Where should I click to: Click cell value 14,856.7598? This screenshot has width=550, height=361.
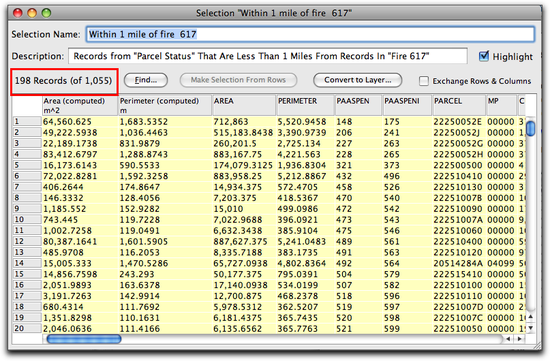tap(70, 274)
